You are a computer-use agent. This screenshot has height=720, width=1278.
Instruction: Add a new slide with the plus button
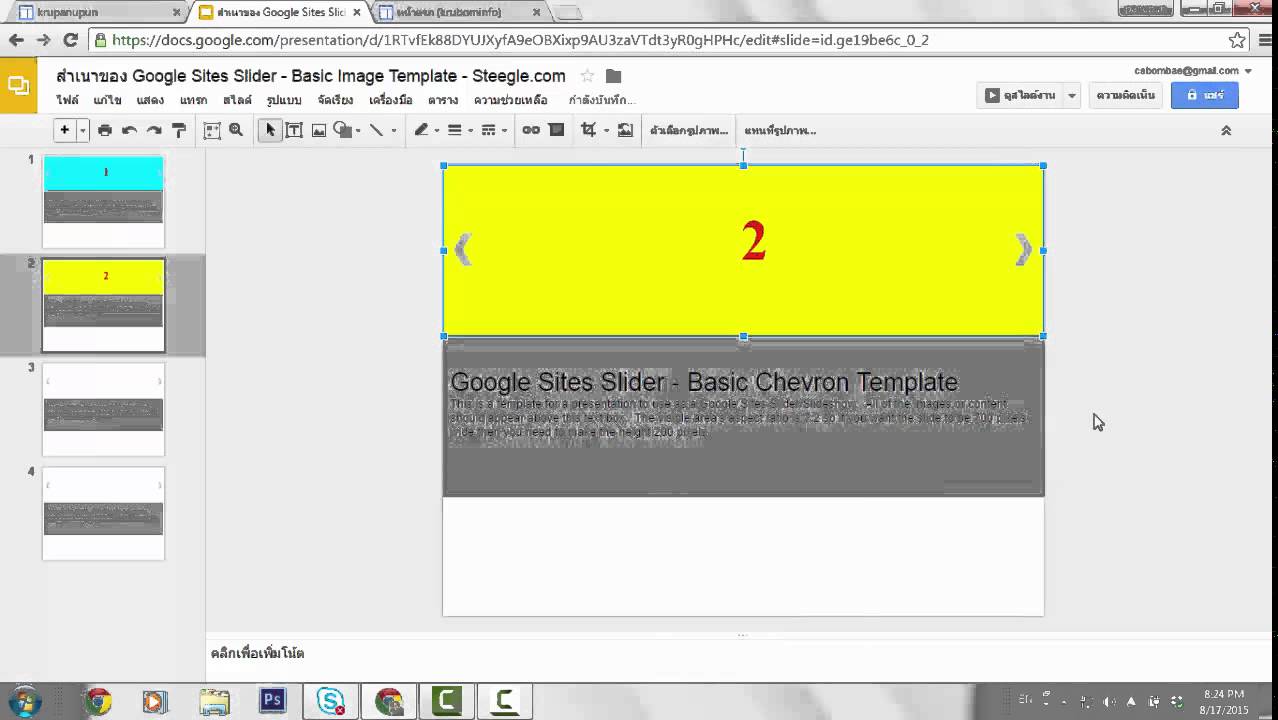(65, 130)
